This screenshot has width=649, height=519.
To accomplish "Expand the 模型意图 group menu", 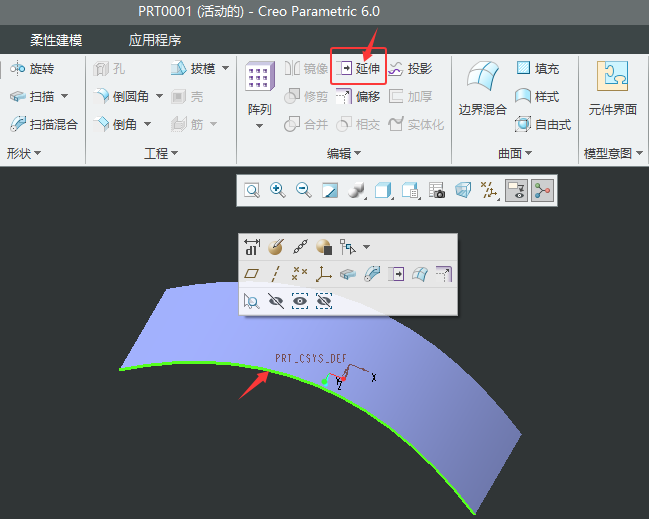I will coord(613,154).
